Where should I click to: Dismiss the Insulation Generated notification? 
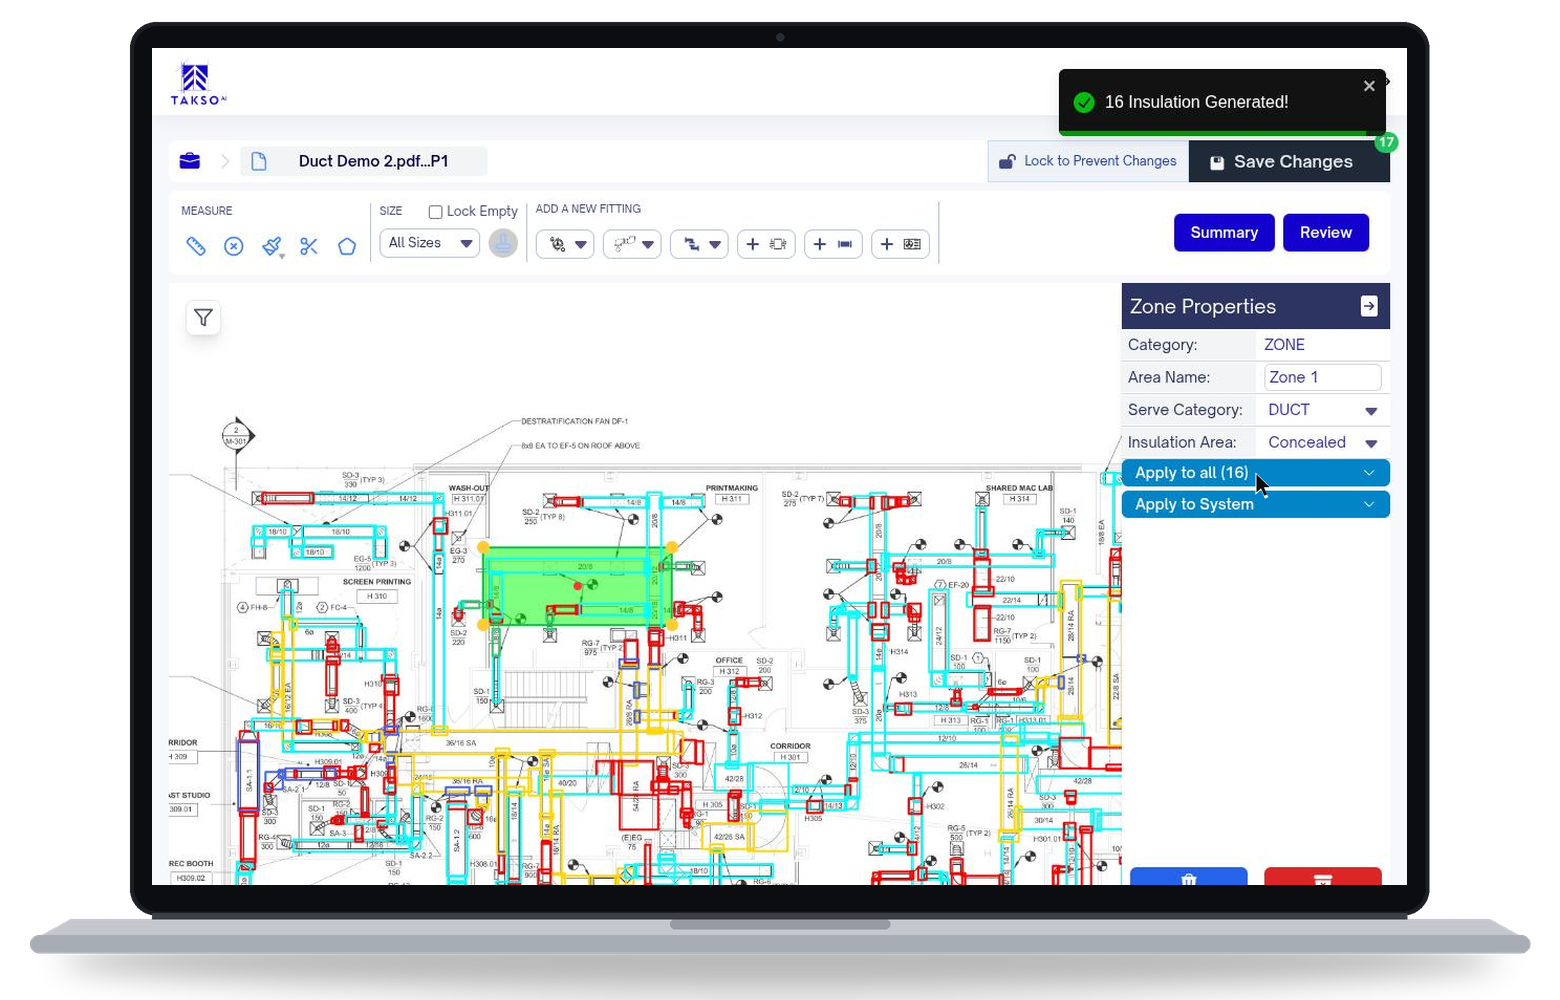tap(1369, 86)
